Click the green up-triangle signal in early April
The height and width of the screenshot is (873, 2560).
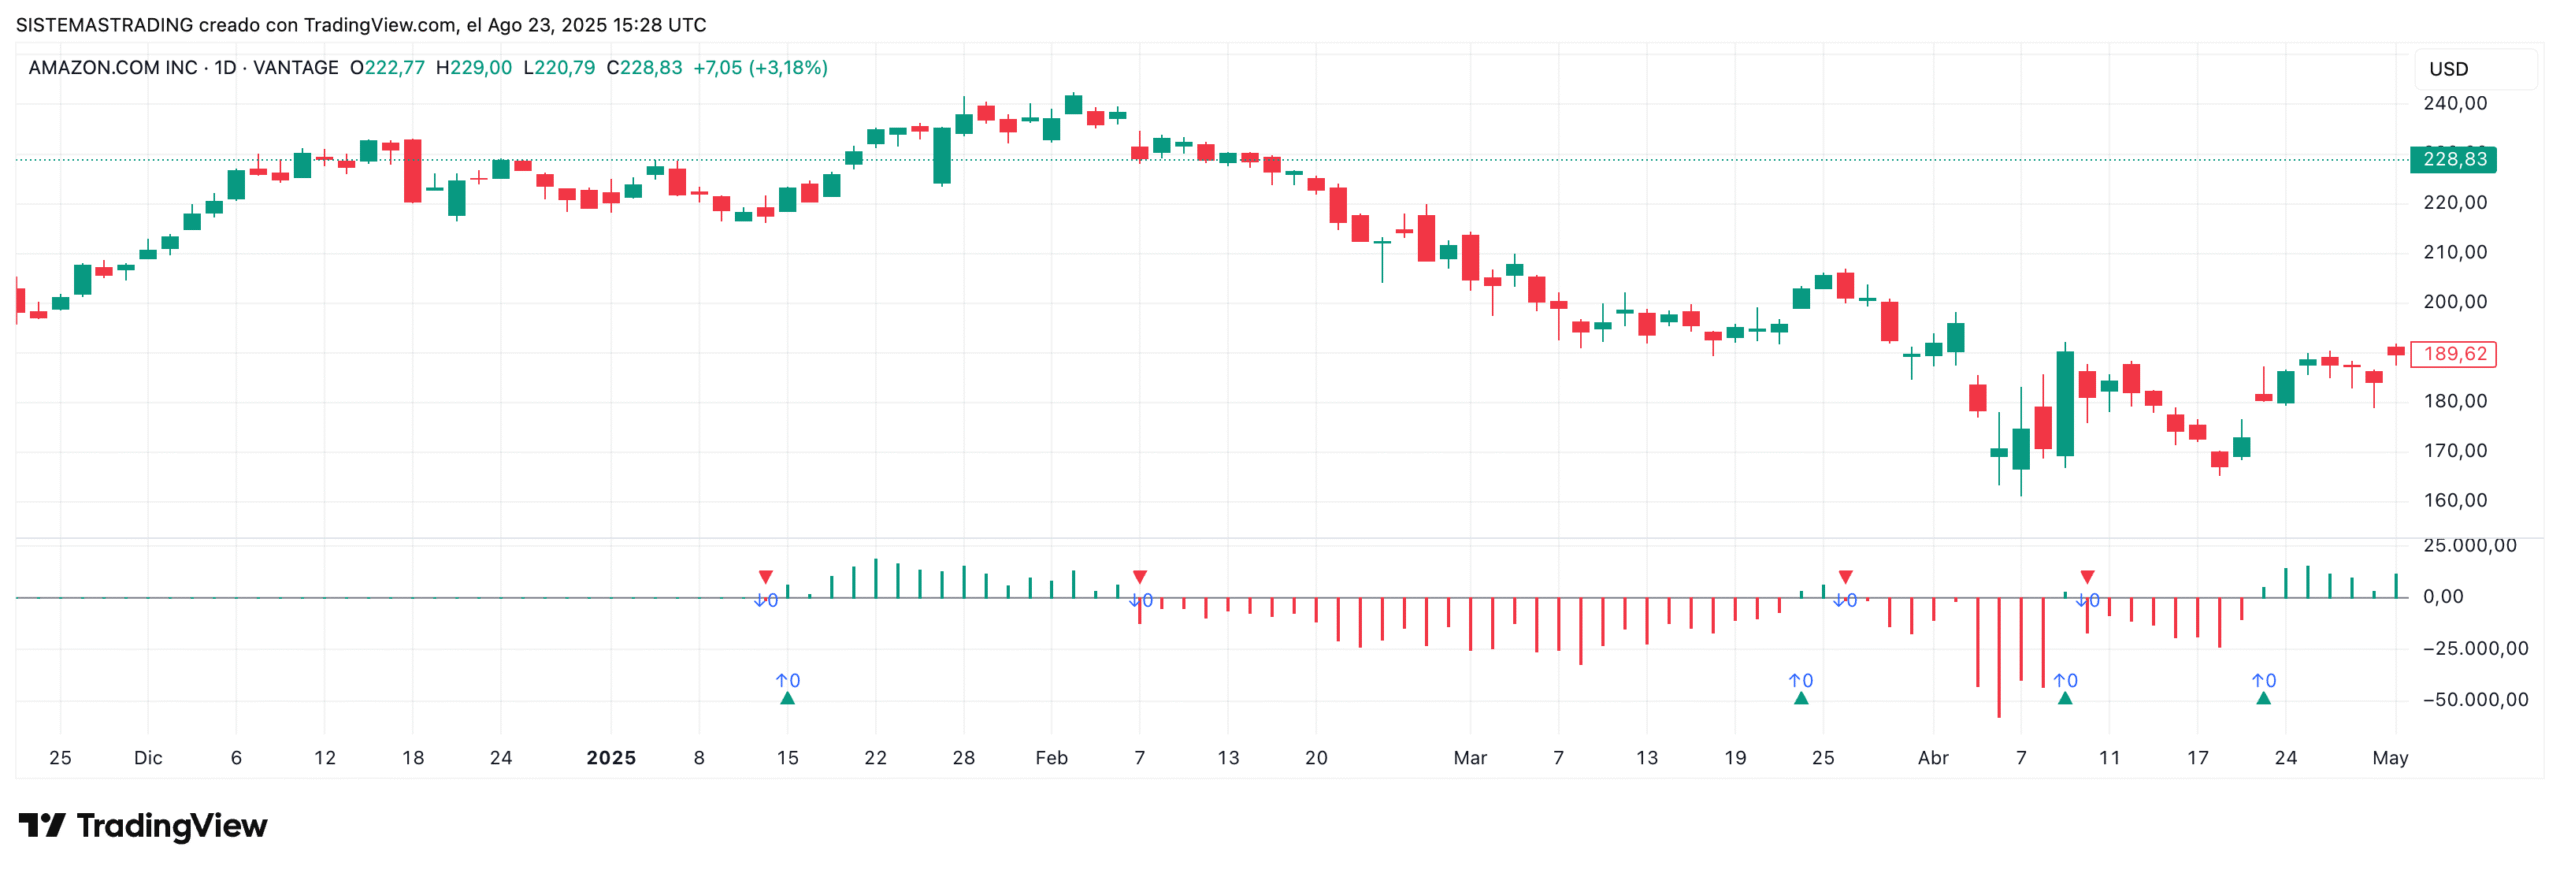click(2065, 698)
